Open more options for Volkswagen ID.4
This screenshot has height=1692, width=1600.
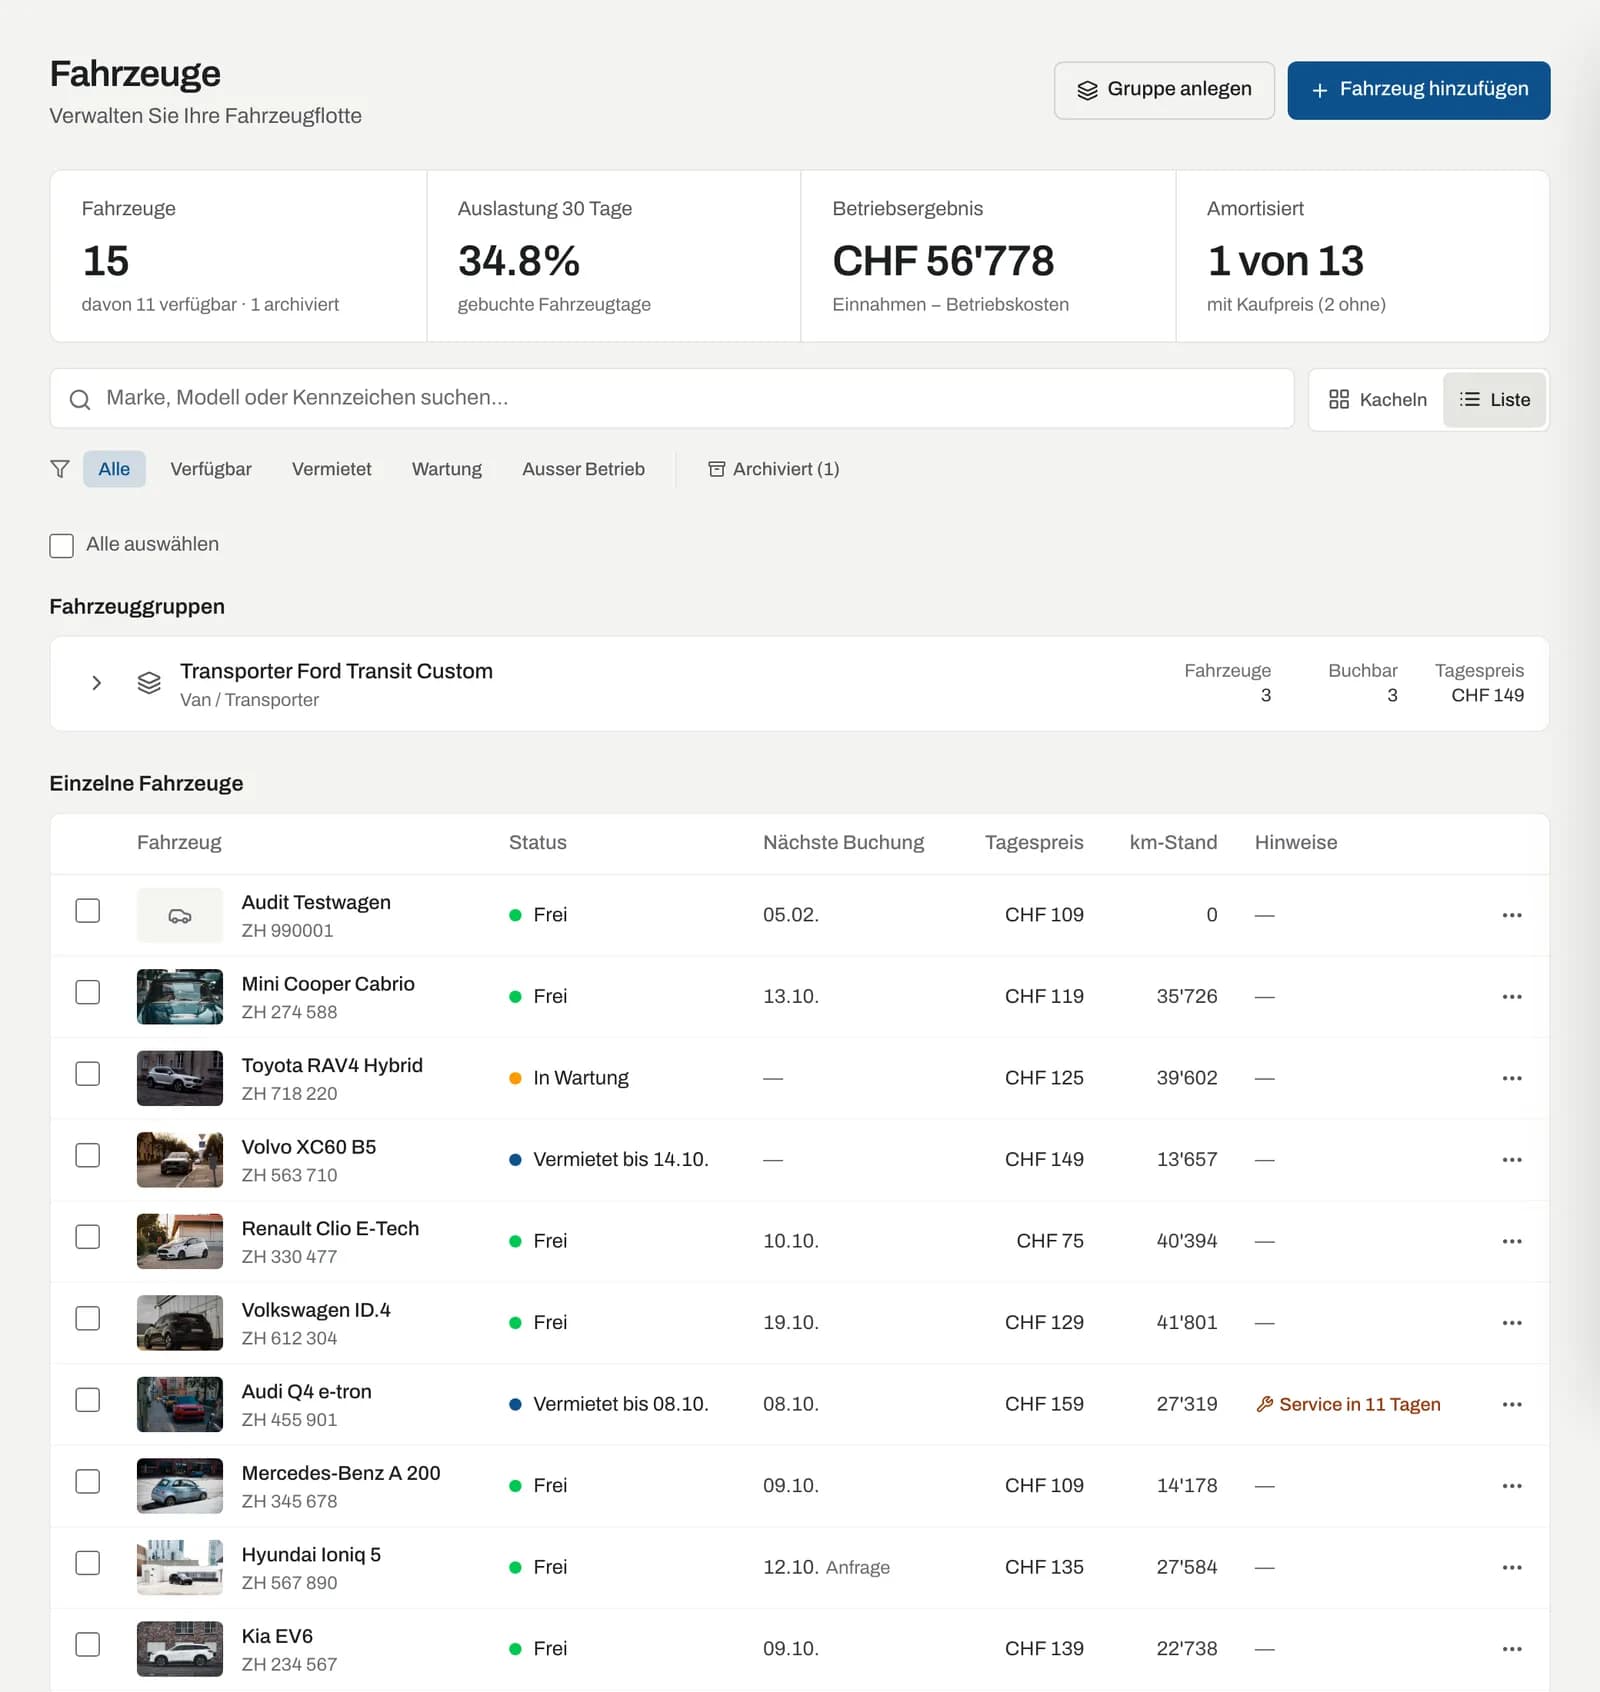click(1511, 1323)
